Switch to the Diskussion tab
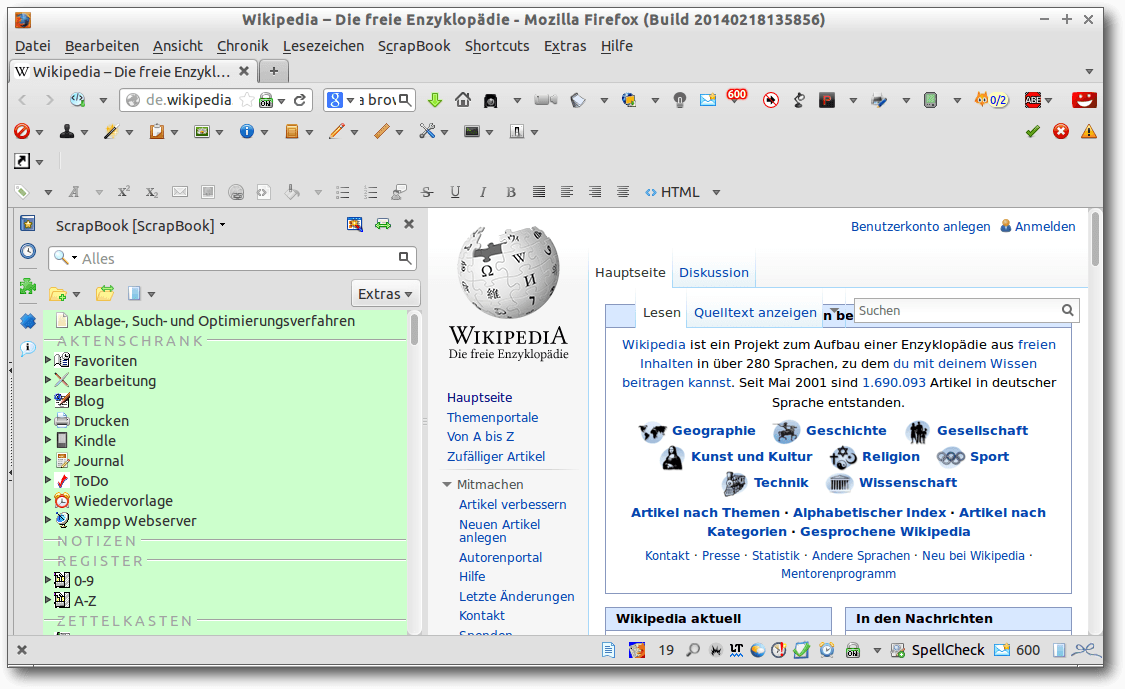 (x=714, y=273)
